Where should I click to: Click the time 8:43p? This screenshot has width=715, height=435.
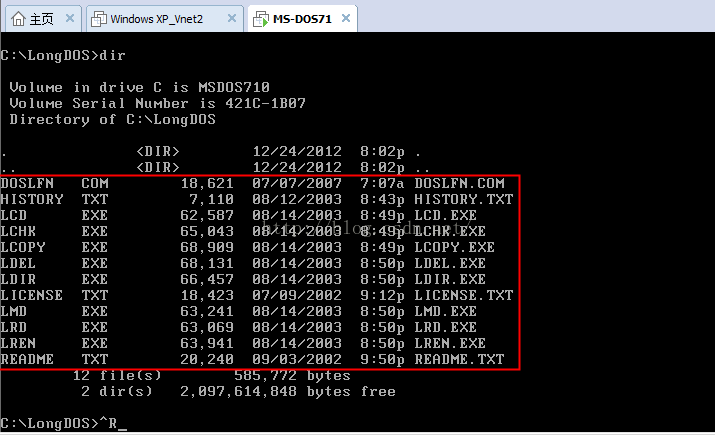pyautogui.click(x=382, y=199)
